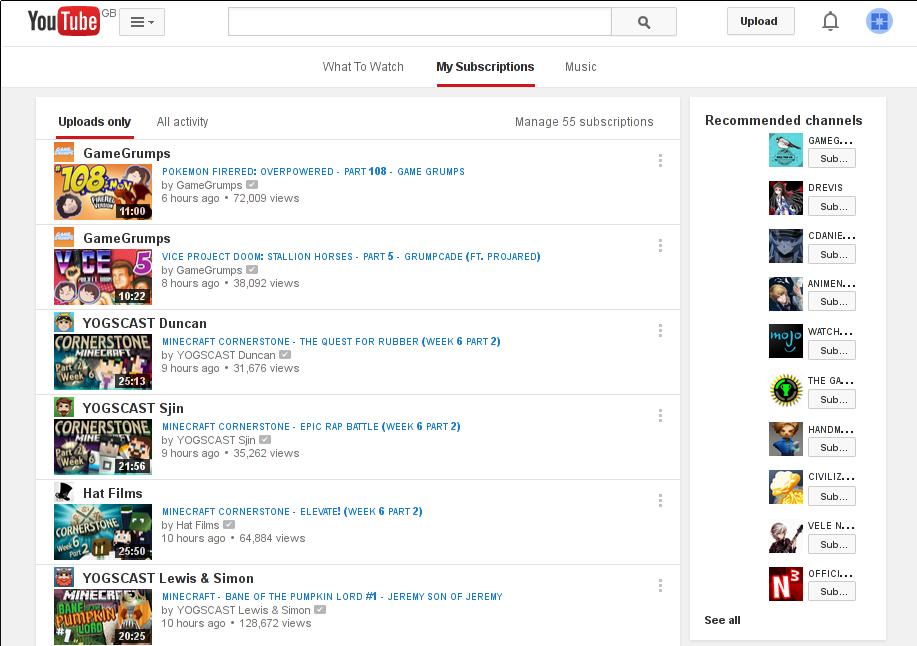
Task: Open options menu for Bane of Pumpkin Lord video
Action: click(x=660, y=585)
